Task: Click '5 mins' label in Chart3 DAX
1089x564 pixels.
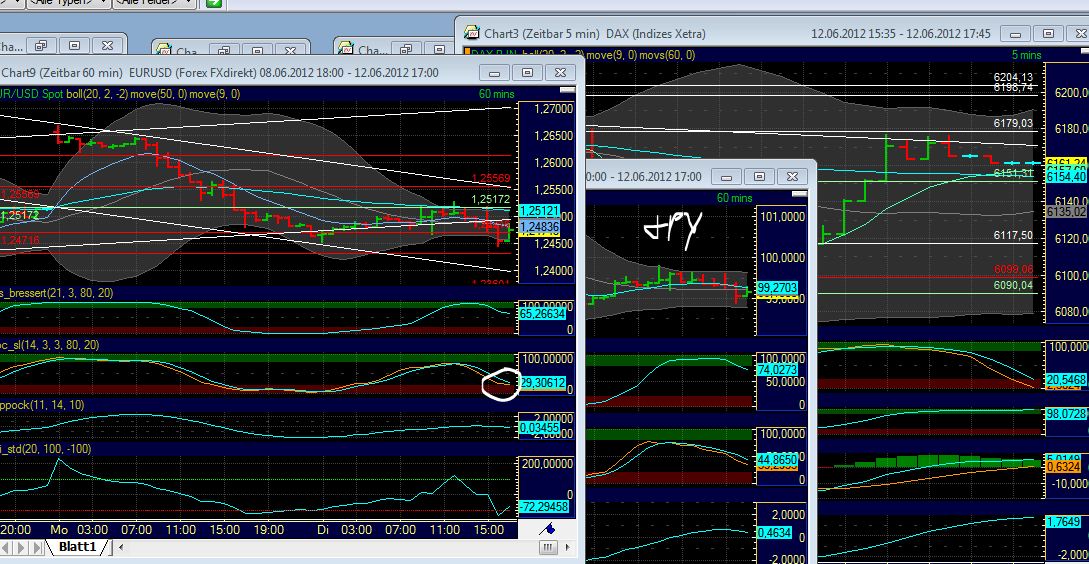Action: tap(1026, 54)
